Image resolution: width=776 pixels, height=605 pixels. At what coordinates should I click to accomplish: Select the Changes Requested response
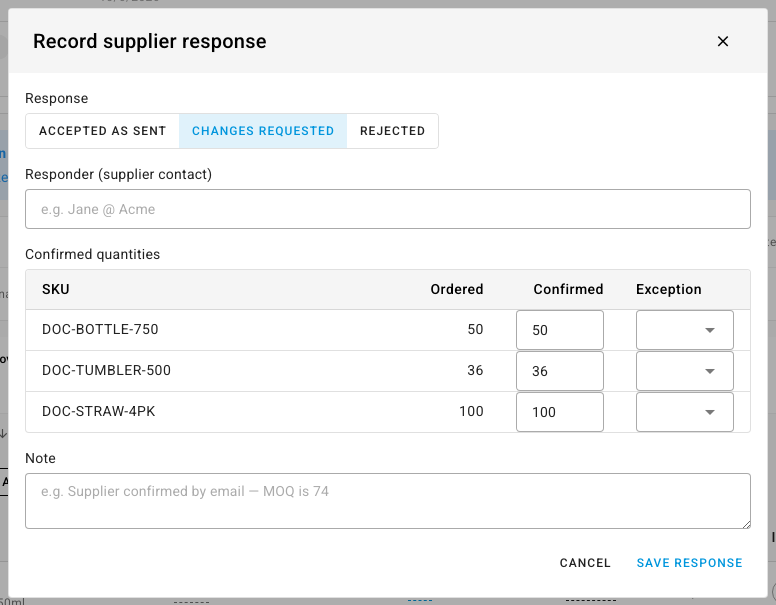pos(263,131)
